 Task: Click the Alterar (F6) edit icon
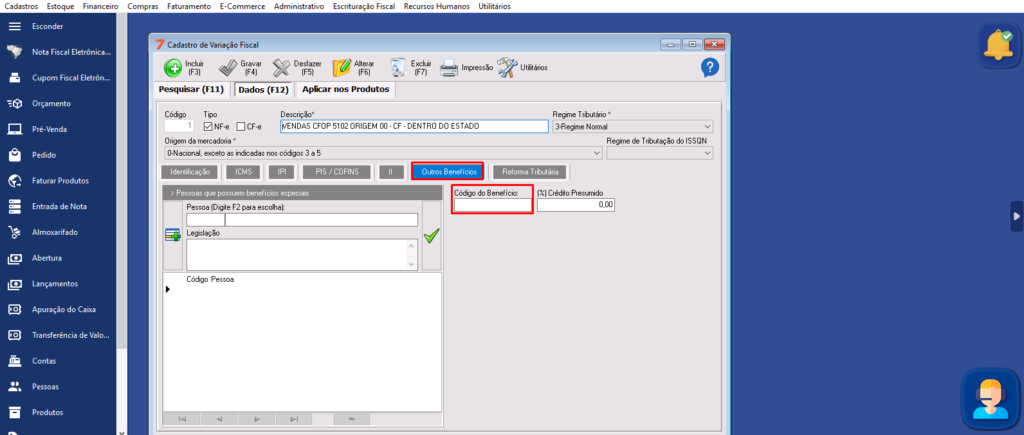click(341, 67)
